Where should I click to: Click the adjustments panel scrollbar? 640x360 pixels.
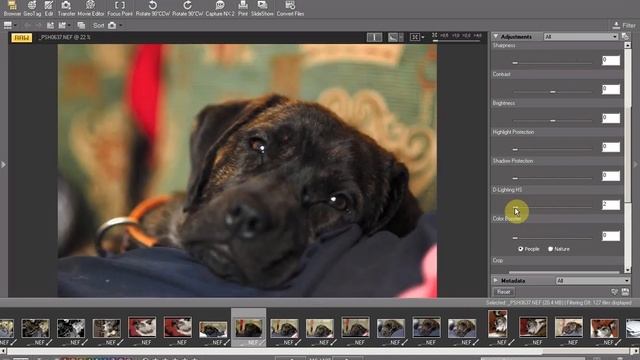click(x=627, y=157)
